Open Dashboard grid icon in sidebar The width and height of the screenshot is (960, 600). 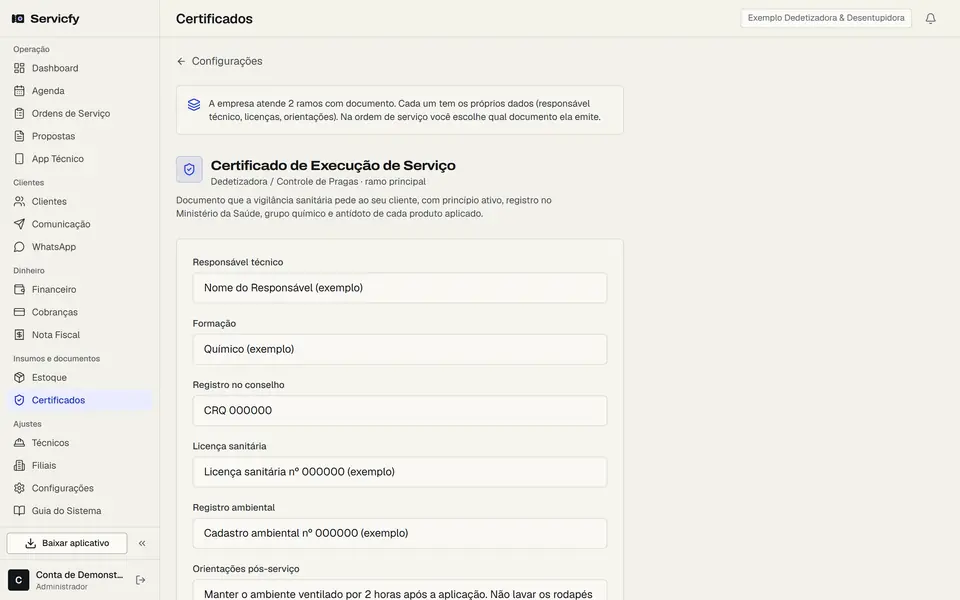(19, 68)
